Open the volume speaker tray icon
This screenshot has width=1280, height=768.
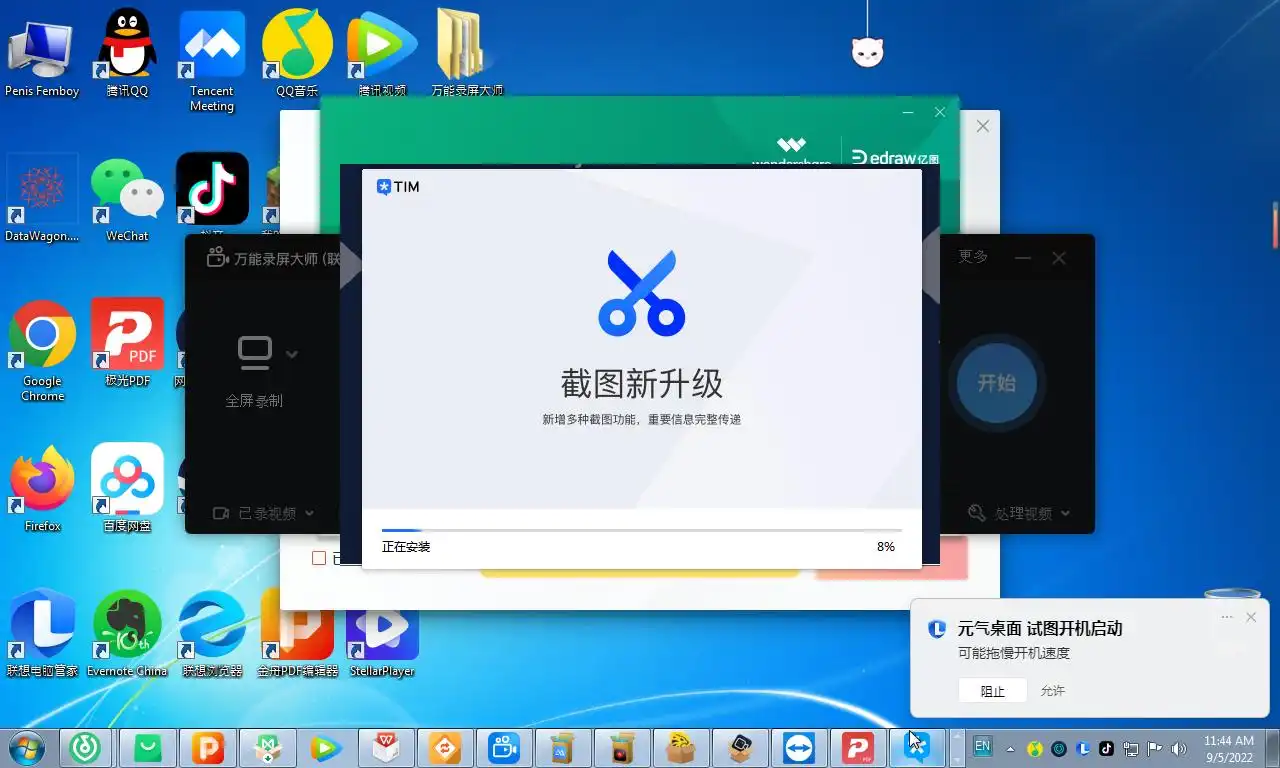[x=1179, y=748]
